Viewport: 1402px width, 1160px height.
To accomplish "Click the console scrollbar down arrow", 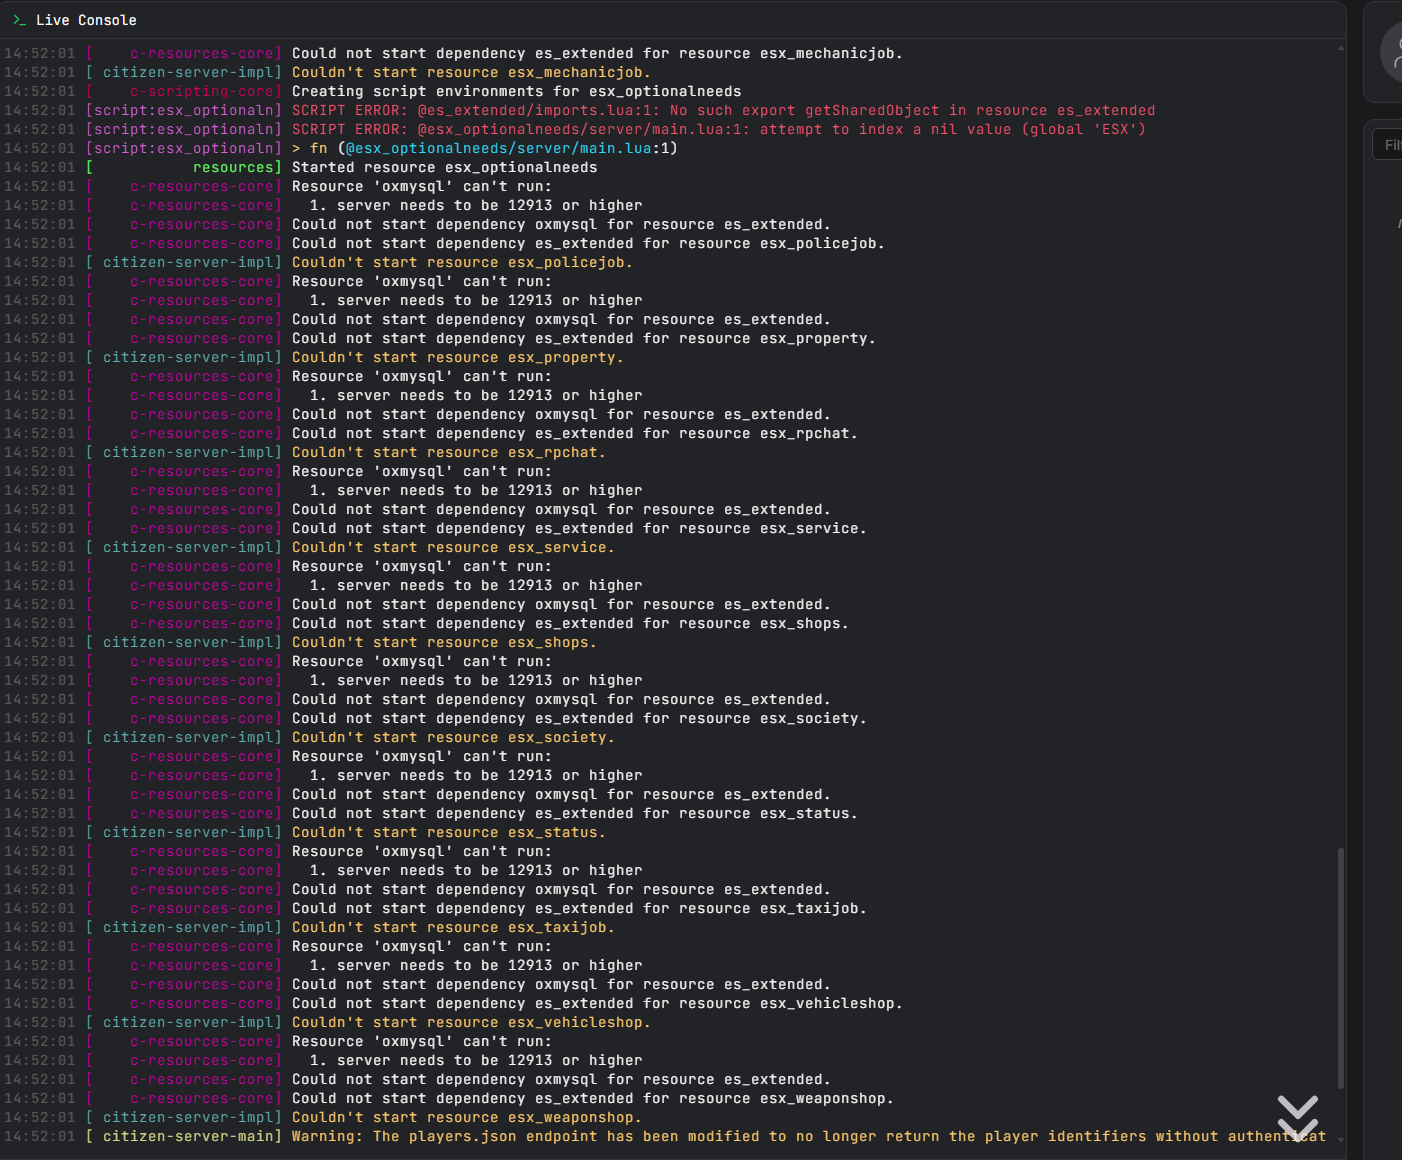I will click(x=1340, y=1139).
